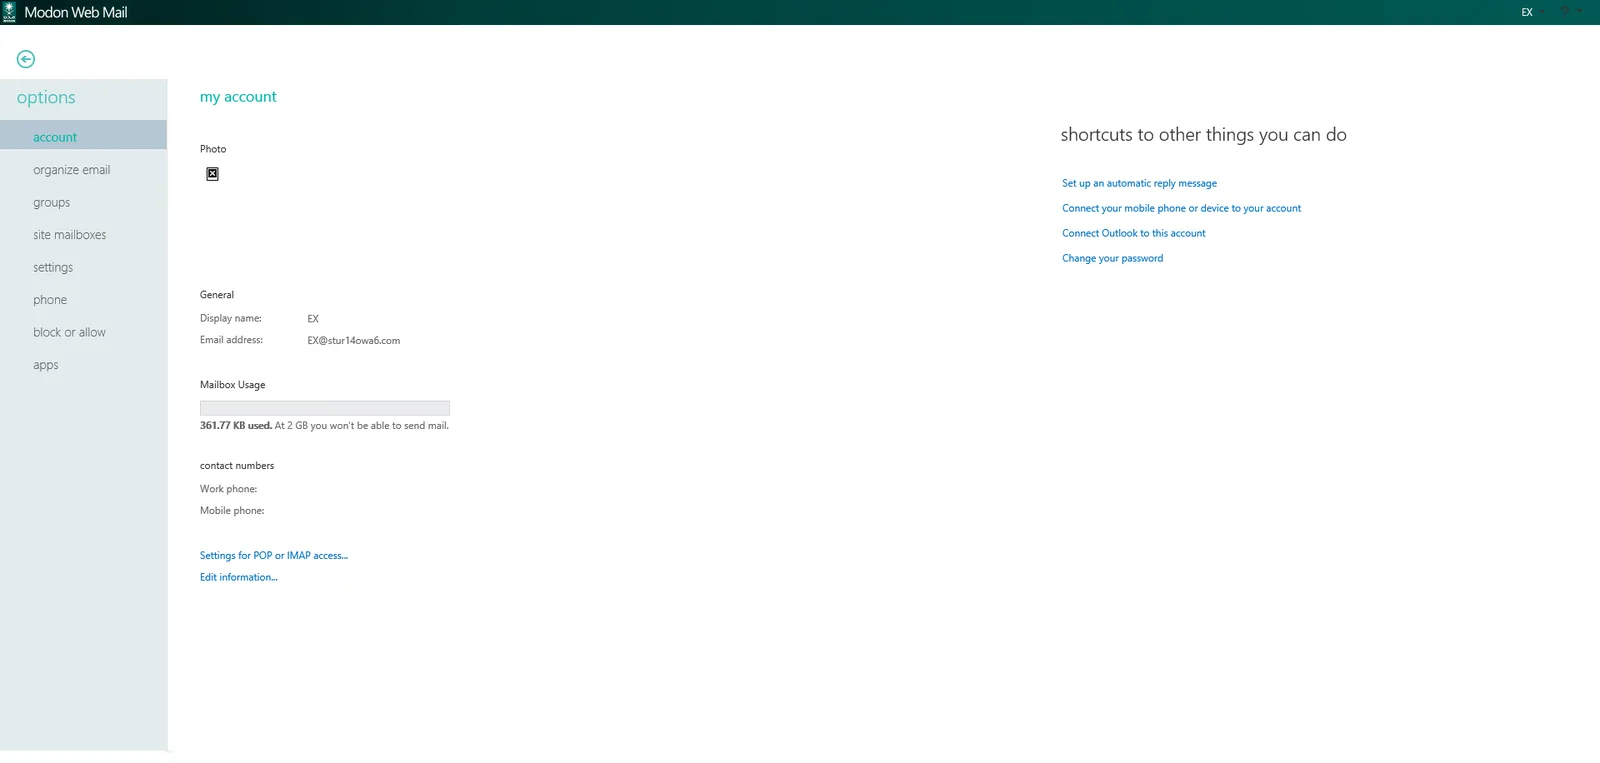This screenshot has width=1600, height=763.
Task: Click the back arrow icon above options
Action: [26, 59]
